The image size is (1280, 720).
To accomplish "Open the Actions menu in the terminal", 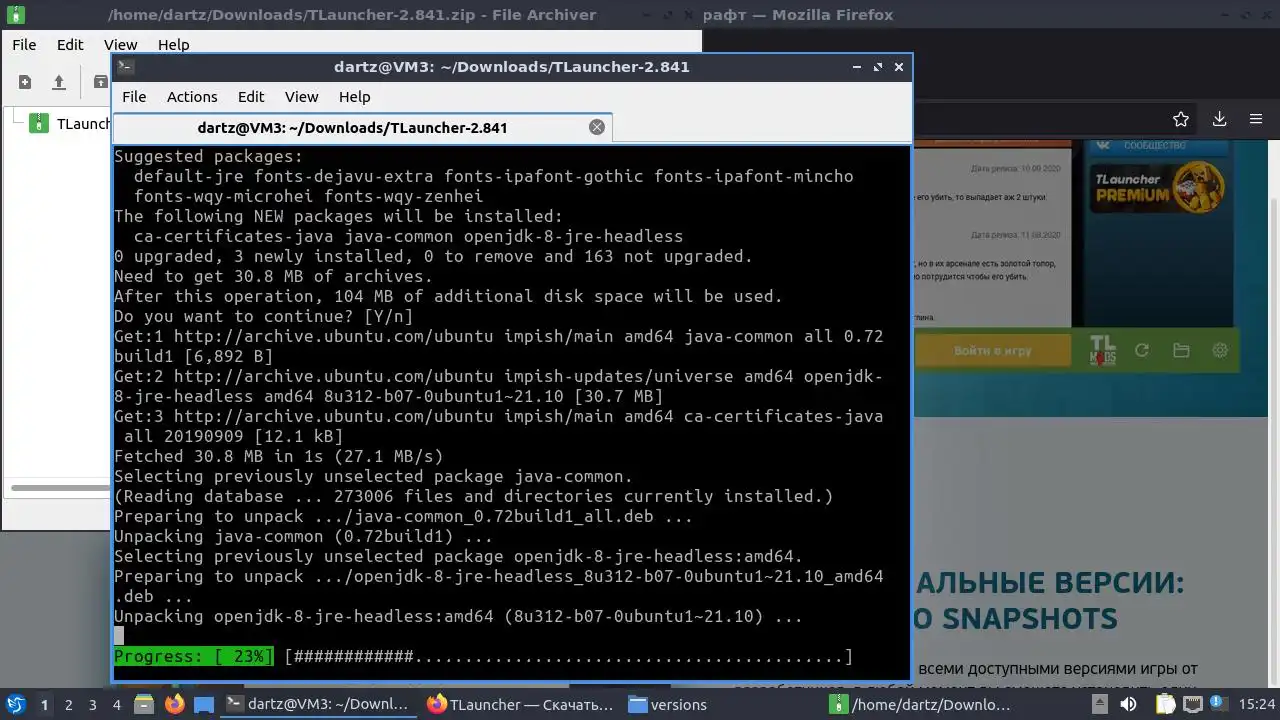I will [192, 97].
